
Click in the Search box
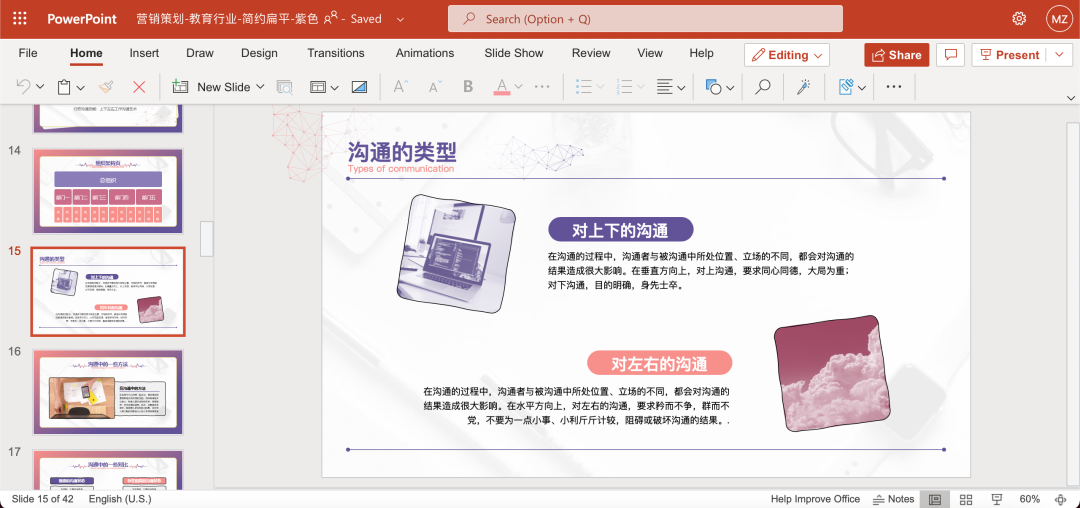tap(645, 19)
